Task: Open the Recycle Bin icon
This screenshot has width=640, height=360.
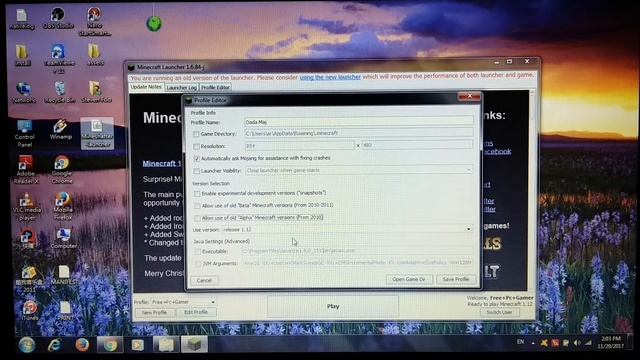Action: pos(60,92)
